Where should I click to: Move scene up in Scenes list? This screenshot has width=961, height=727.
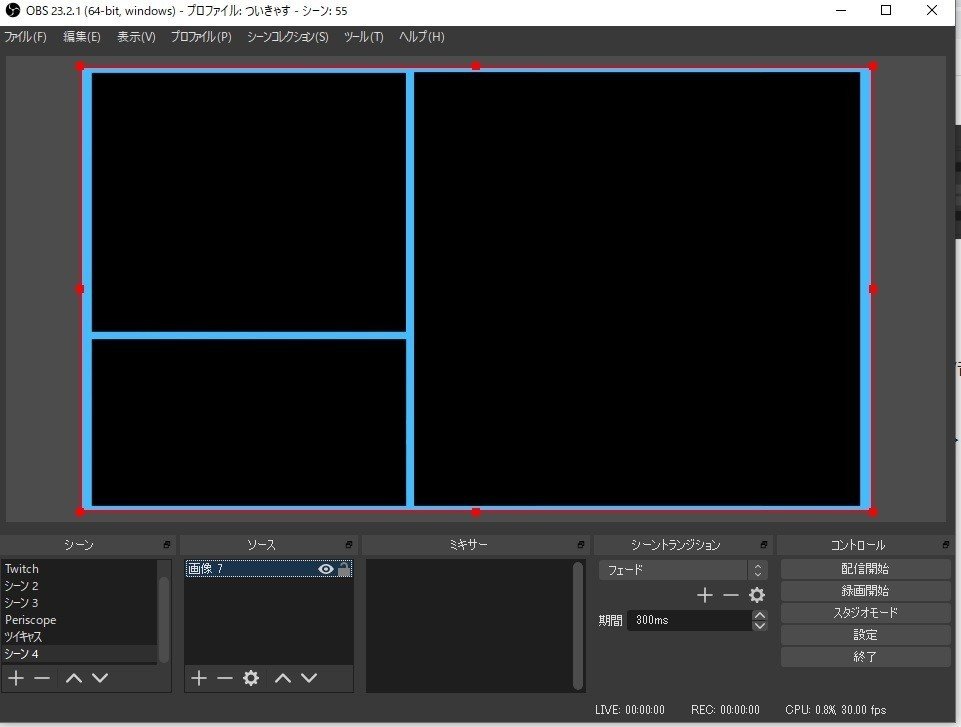click(x=74, y=678)
